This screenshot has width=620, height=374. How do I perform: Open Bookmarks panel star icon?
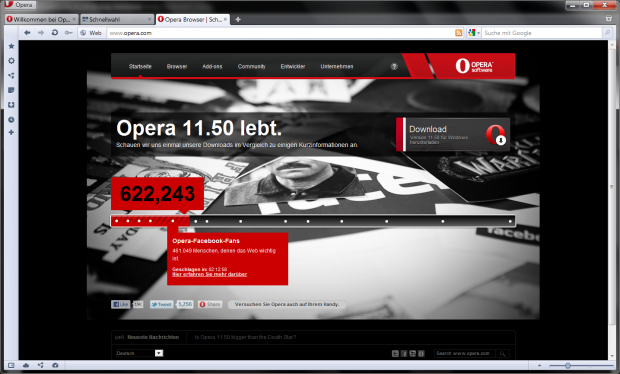tap(11, 46)
